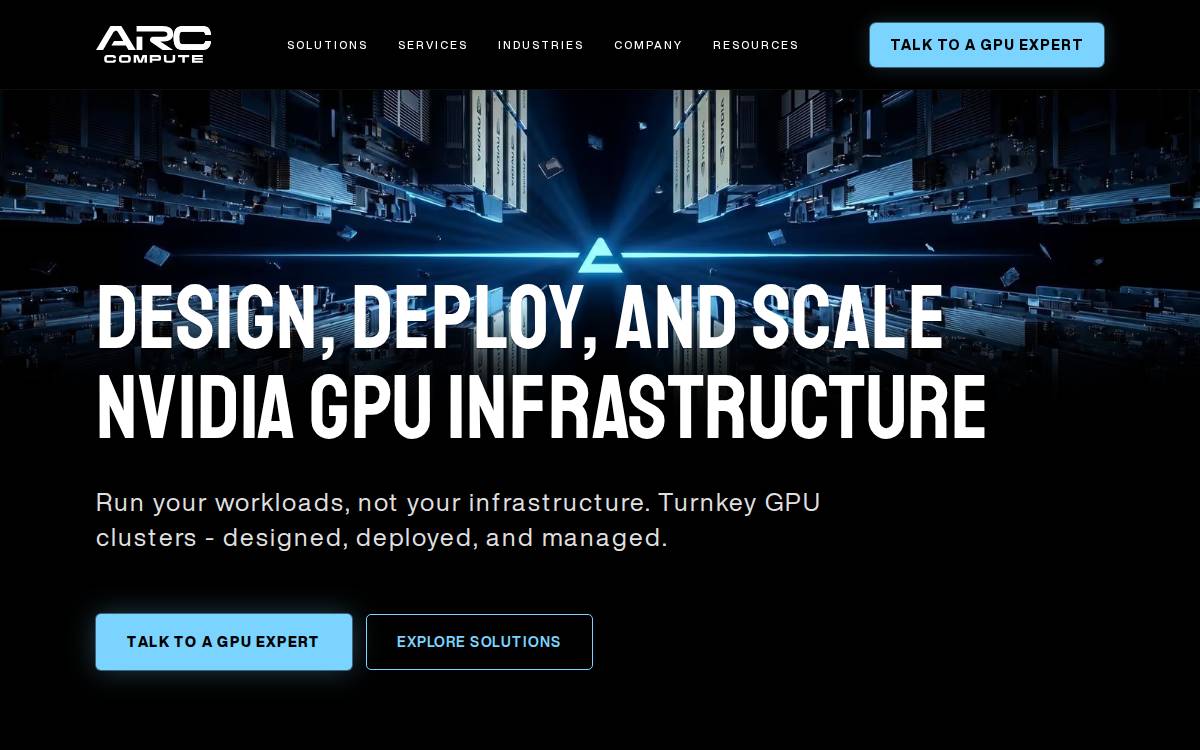1200x750 pixels.
Task: Click the Explore Solutions button
Action: tap(479, 642)
